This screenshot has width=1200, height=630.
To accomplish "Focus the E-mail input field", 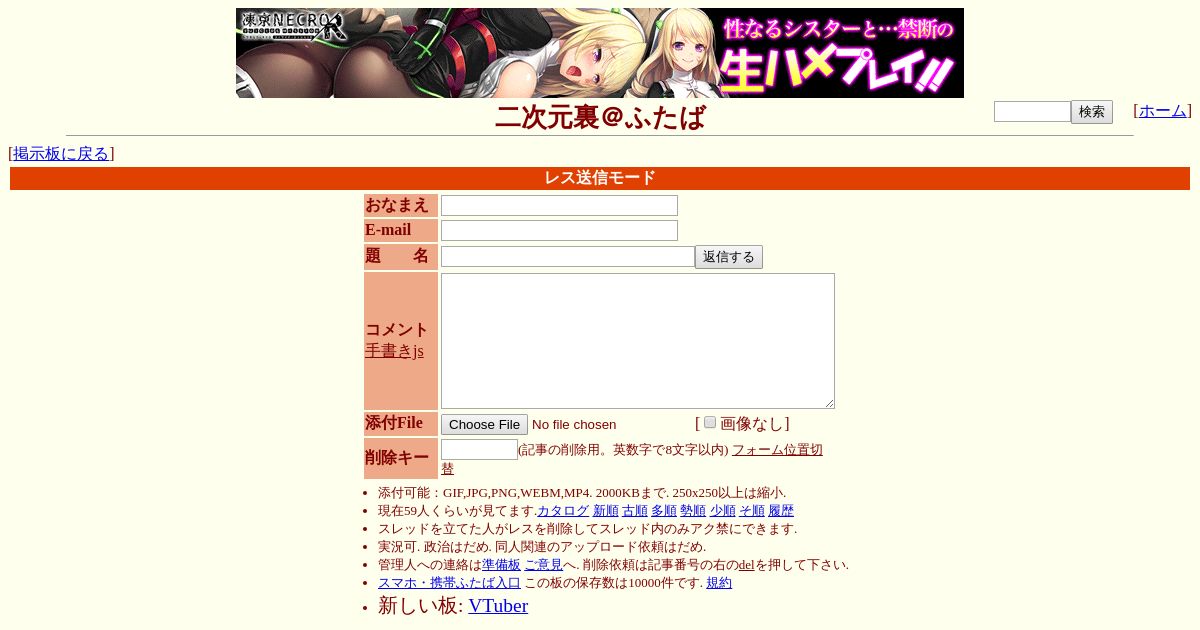I will pyautogui.click(x=559, y=230).
